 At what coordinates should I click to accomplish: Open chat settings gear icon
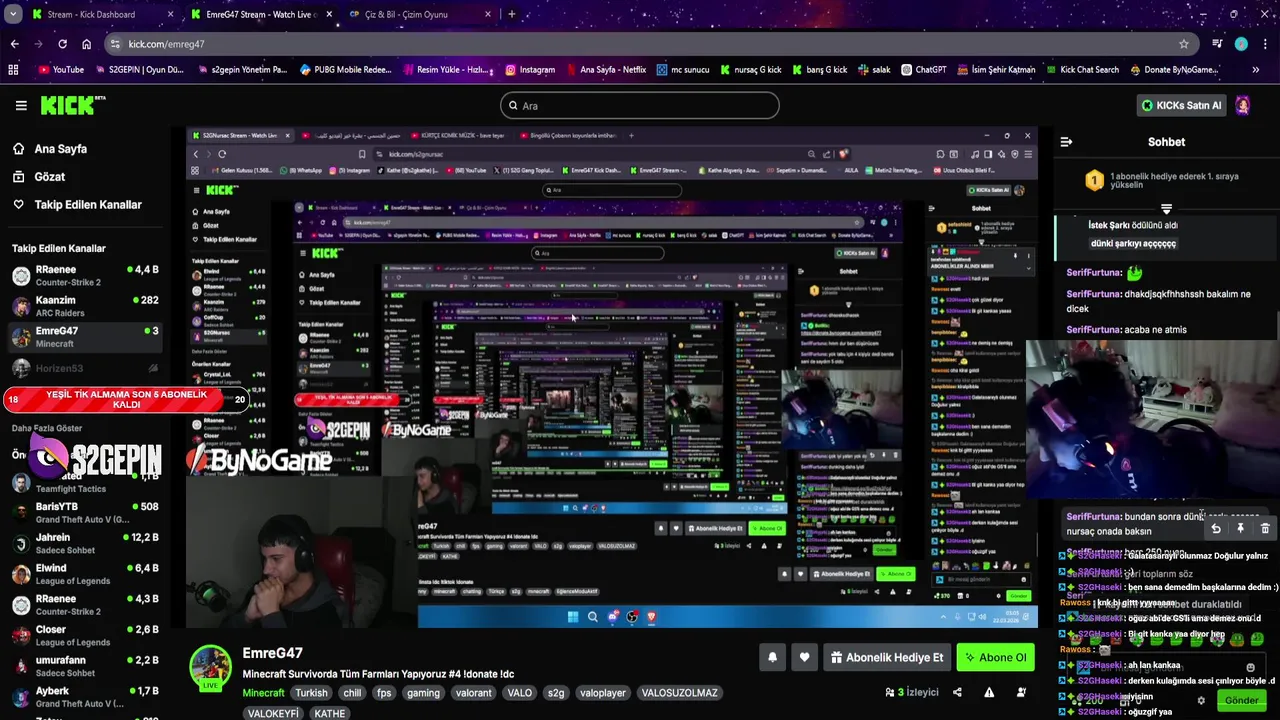(x=1201, y=700)
